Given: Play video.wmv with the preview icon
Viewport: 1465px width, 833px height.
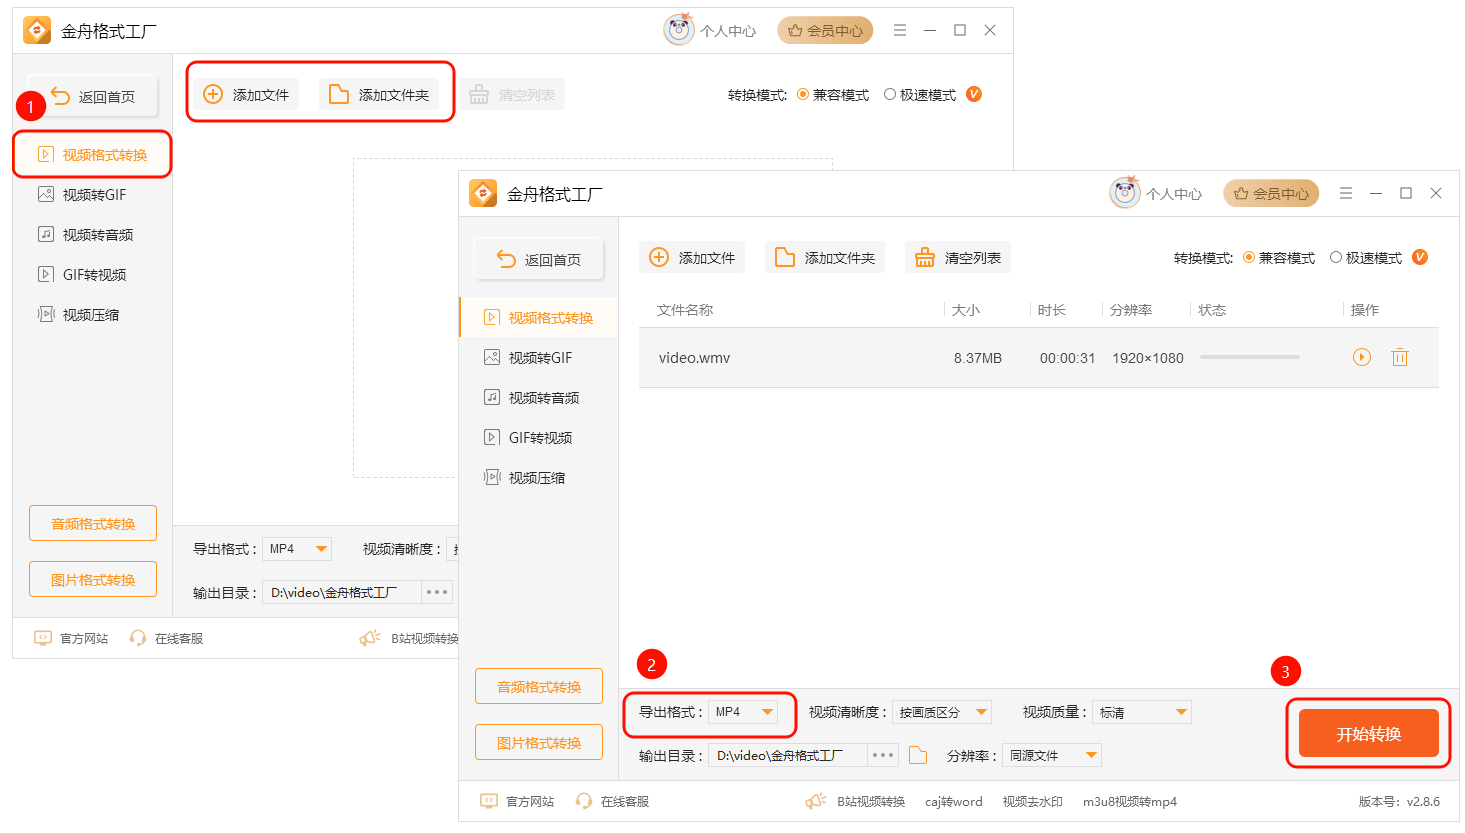Looking at the screenshot, I should [x=1361, y=357].
